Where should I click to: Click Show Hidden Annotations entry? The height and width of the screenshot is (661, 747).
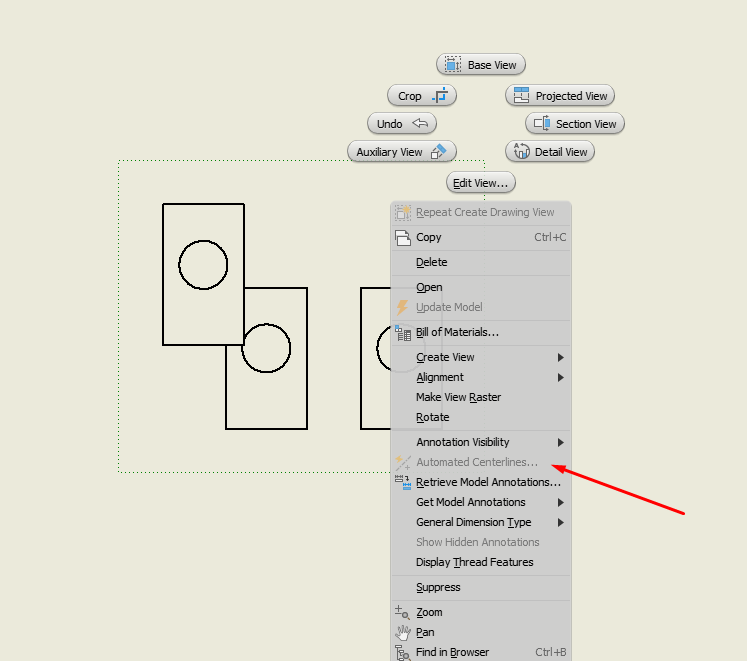click(x=481, y=542)
